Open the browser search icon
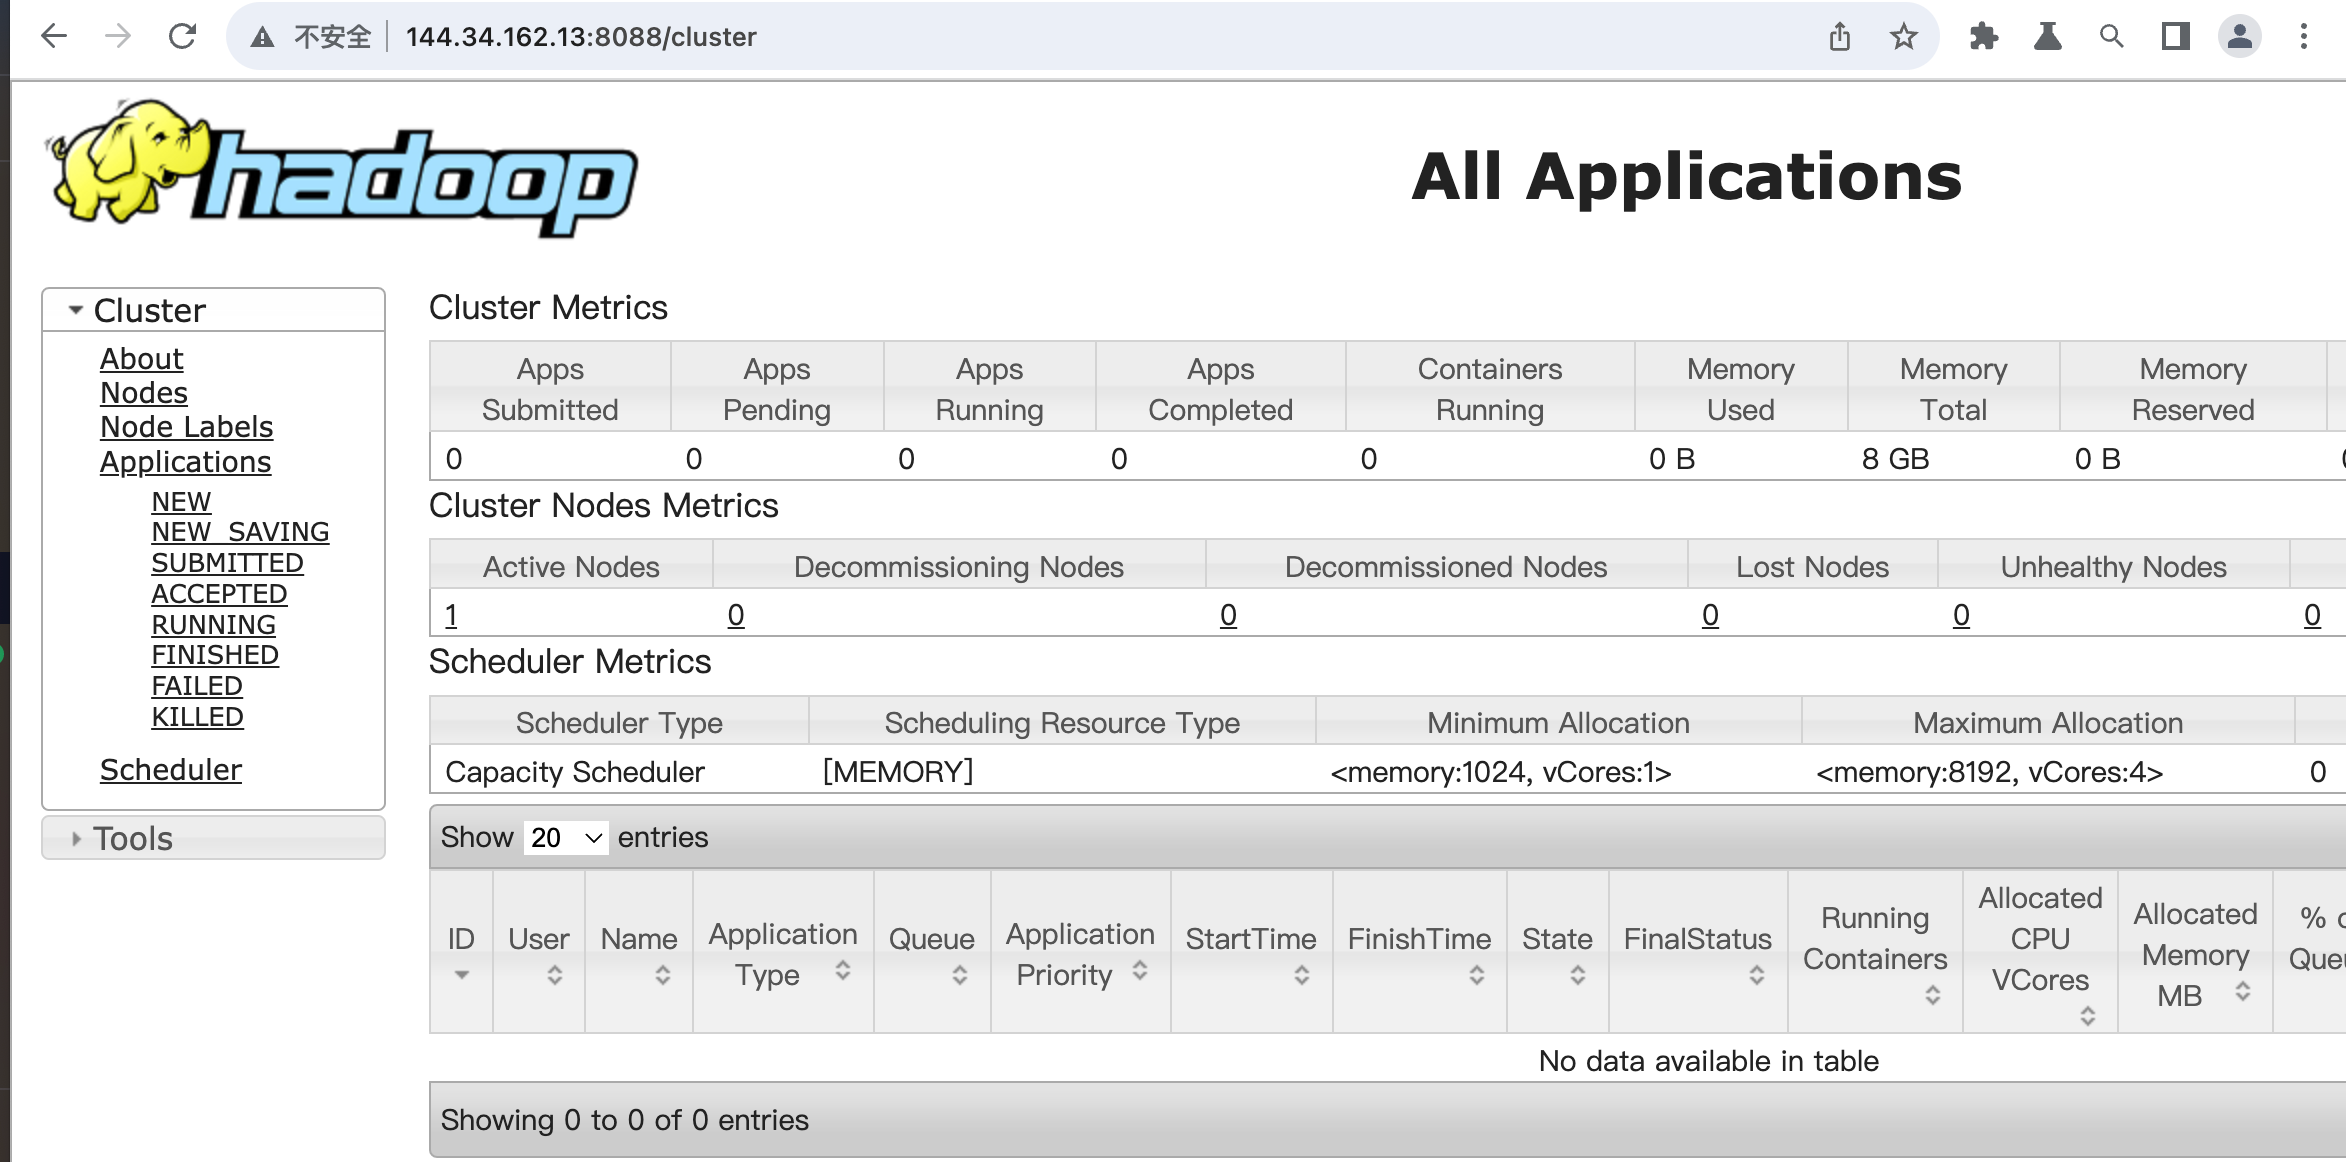The image size is (2346, 1162). pyautogui.click(x=2112, y=36)
